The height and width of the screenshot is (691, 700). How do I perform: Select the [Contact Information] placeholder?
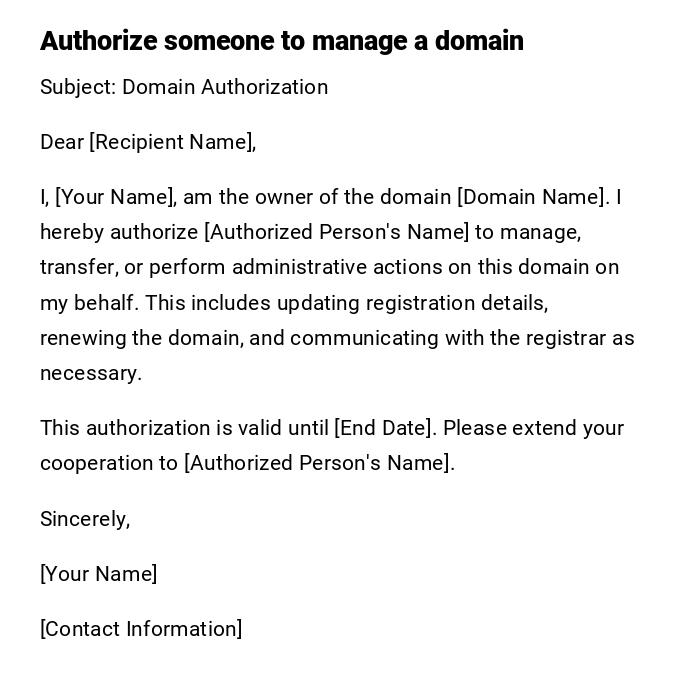pos(141,629)
